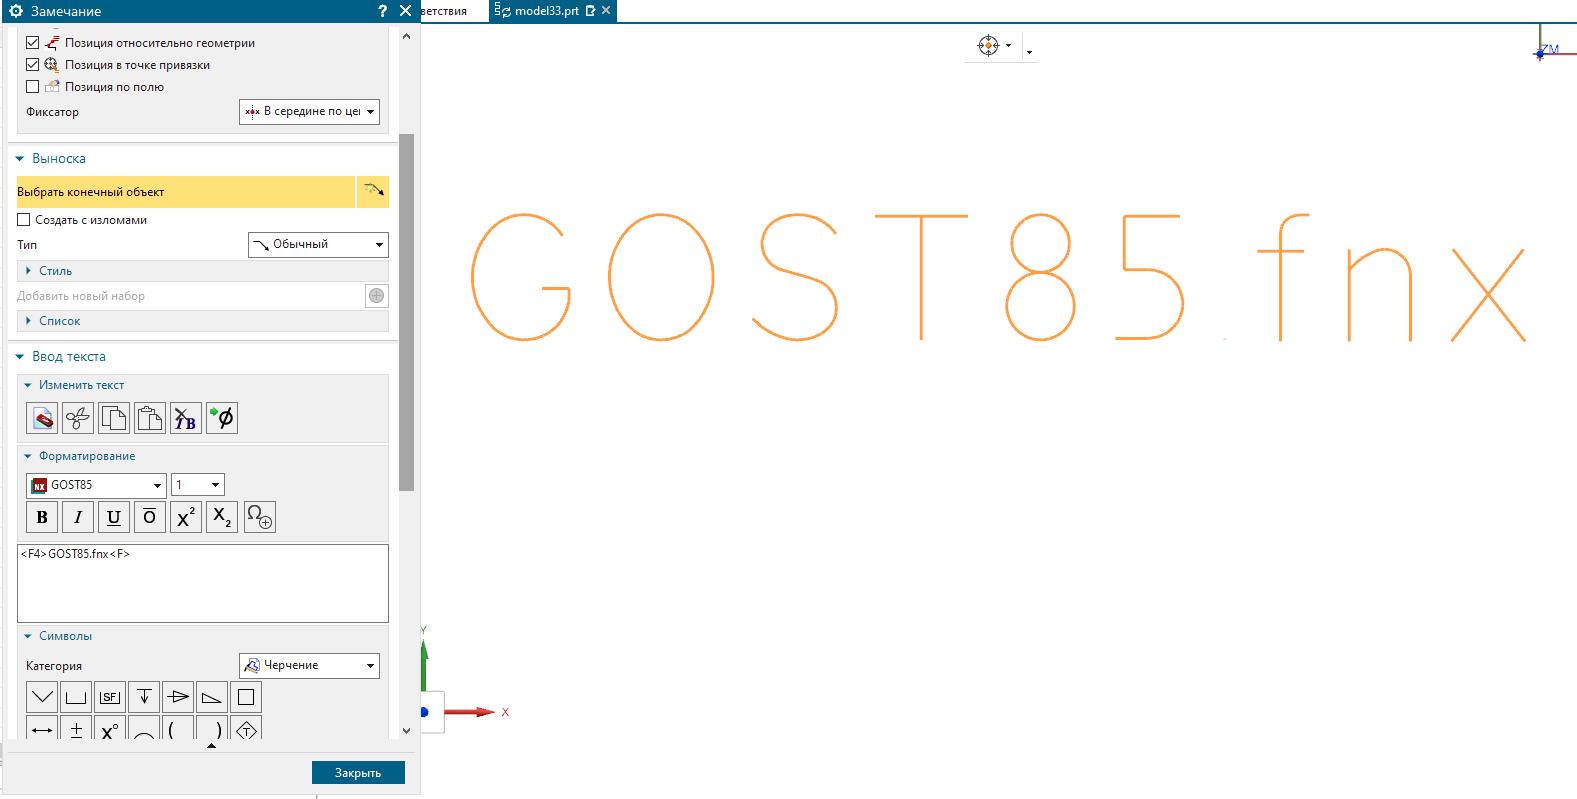Image resolution: width=1577 pixels, height=799 pixels.
Task: Open the 'Черчение' category dropdown
Action: [x=309, y=665]
